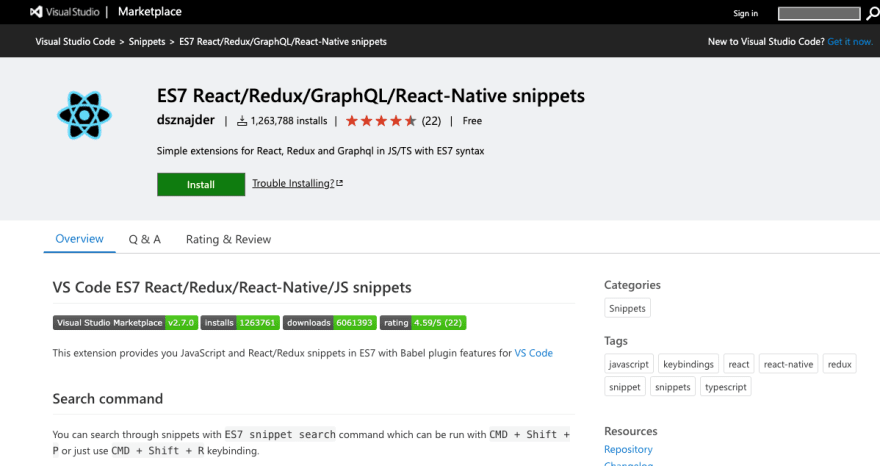
Task: Click the '1,263,788 installs' text
Action: [x=288, y=121]
